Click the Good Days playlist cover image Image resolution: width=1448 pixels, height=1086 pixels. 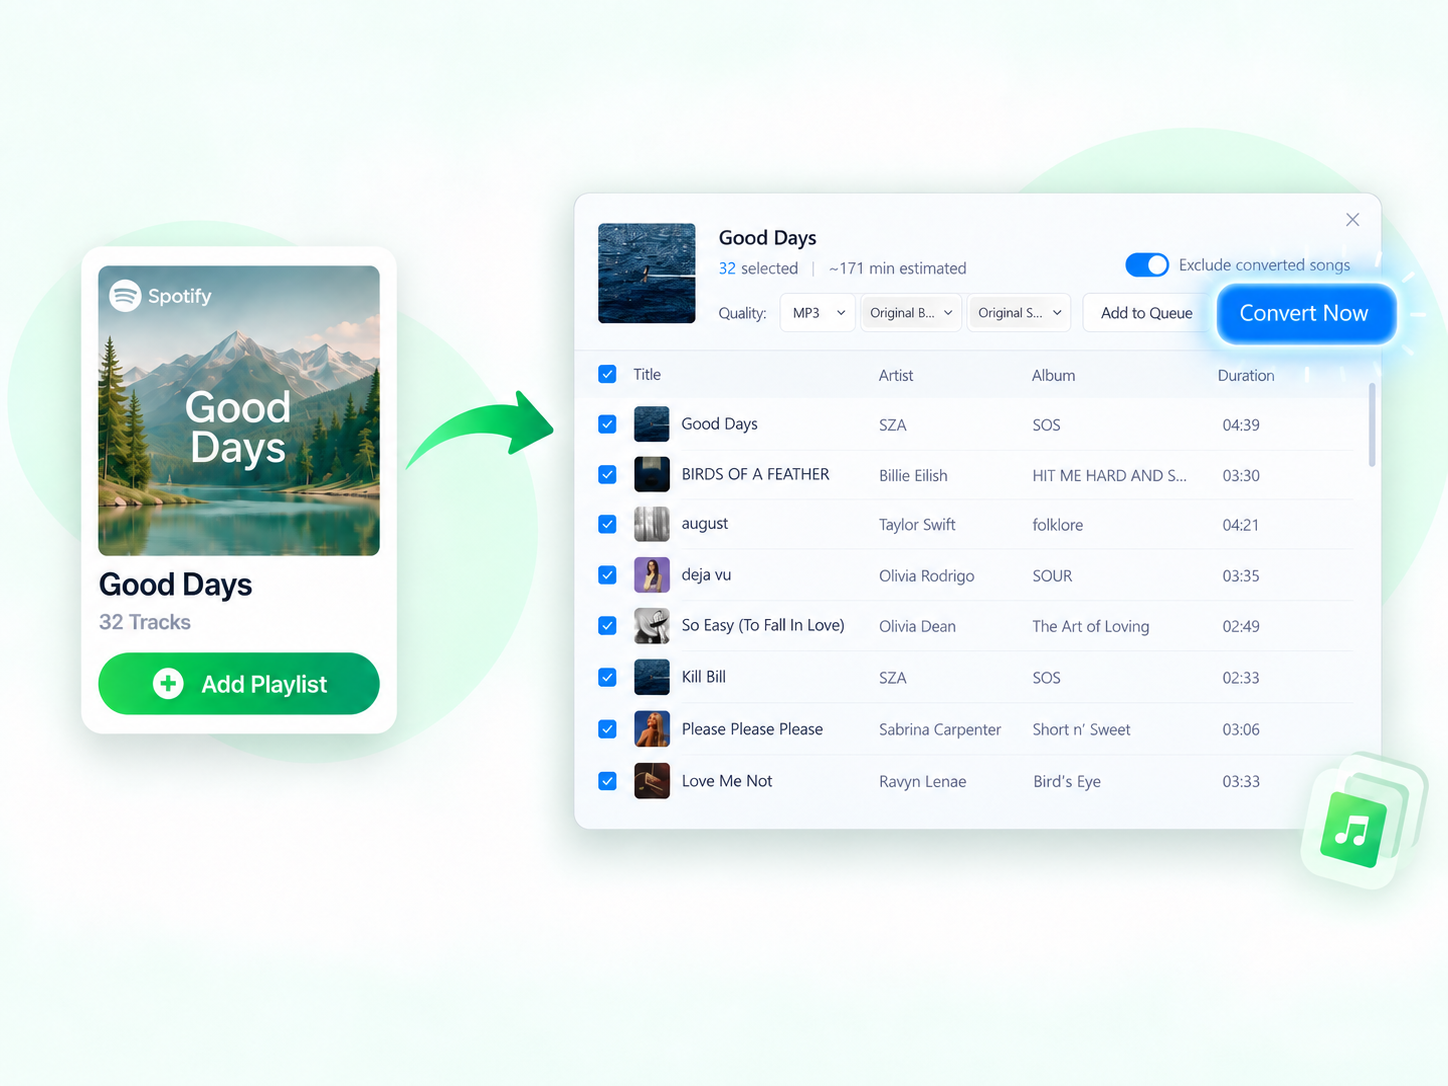point(239,410)
